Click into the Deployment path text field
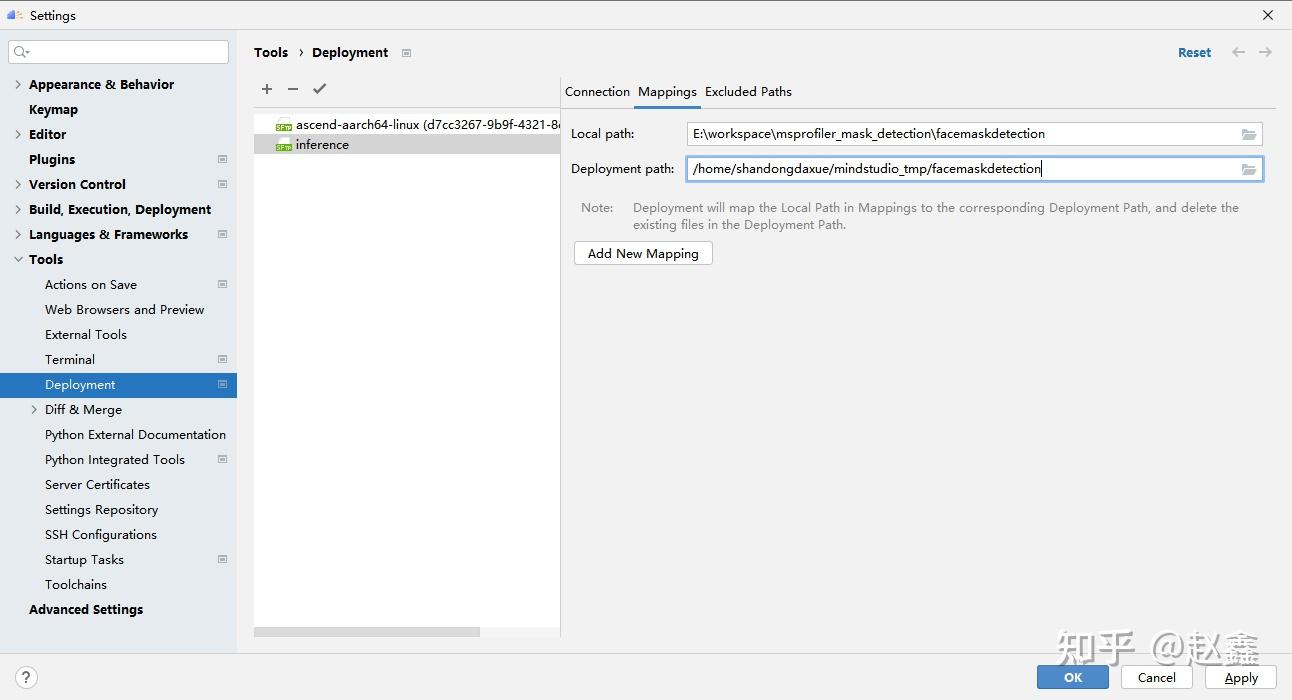Screen dimensions: 1292x700 tap(974, 169)
